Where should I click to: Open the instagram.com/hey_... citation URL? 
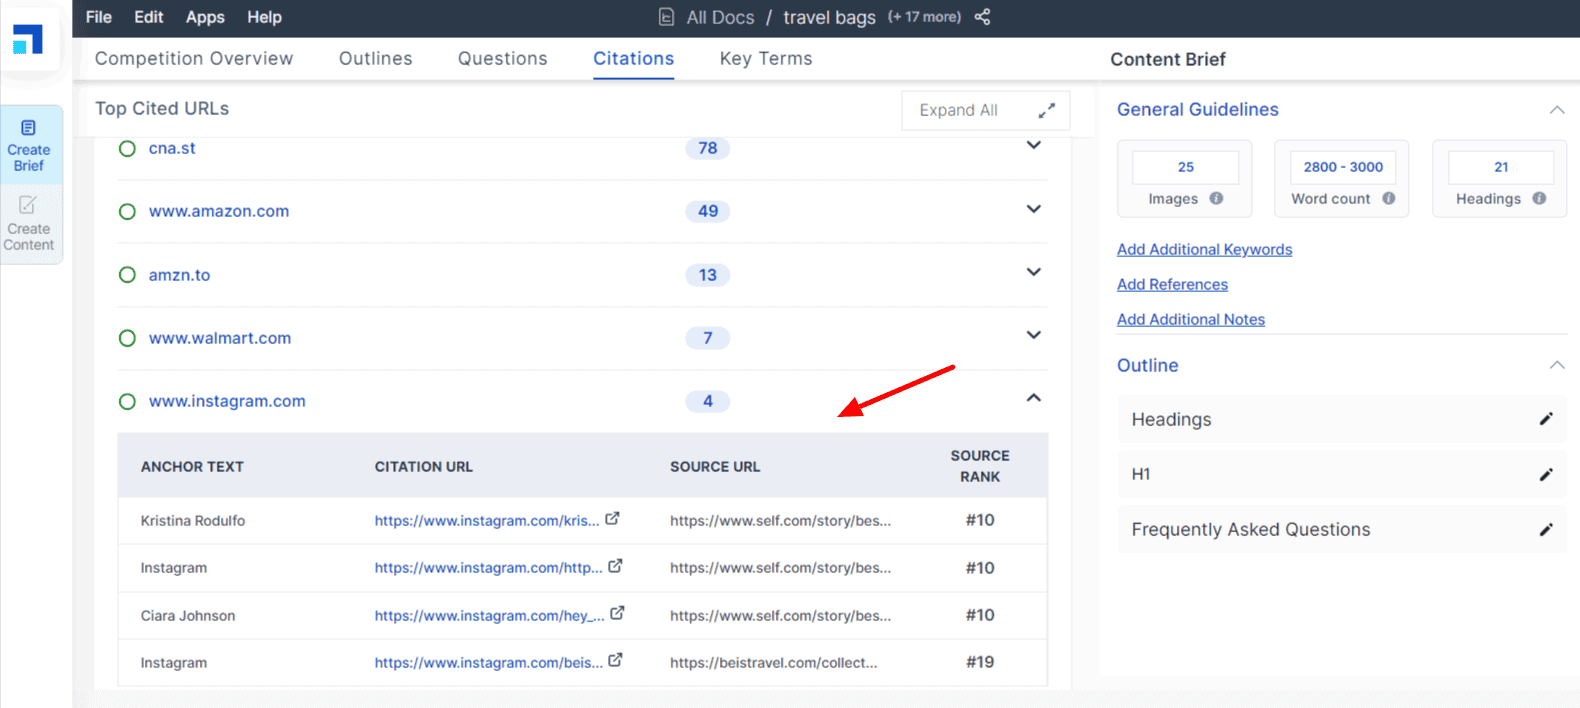tap(489, 615)
